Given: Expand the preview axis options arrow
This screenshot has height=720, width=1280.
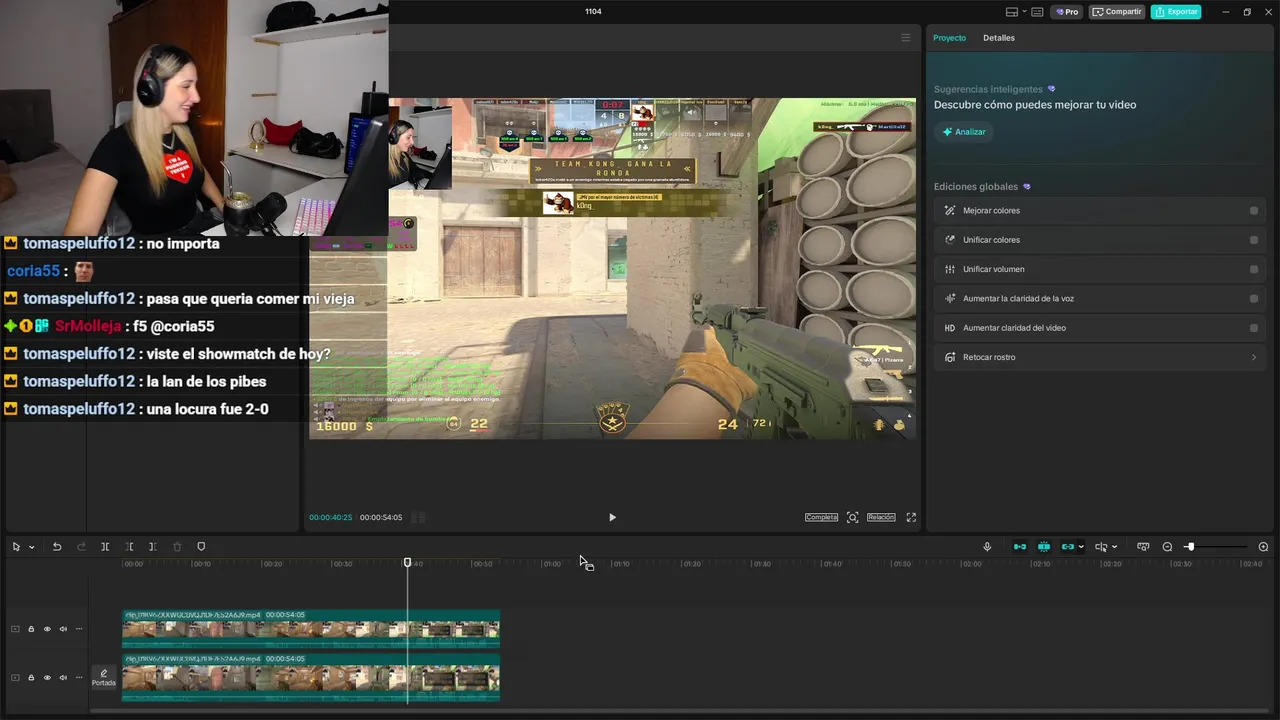Looking at the screenshot, I should [x=1114, y=547].
